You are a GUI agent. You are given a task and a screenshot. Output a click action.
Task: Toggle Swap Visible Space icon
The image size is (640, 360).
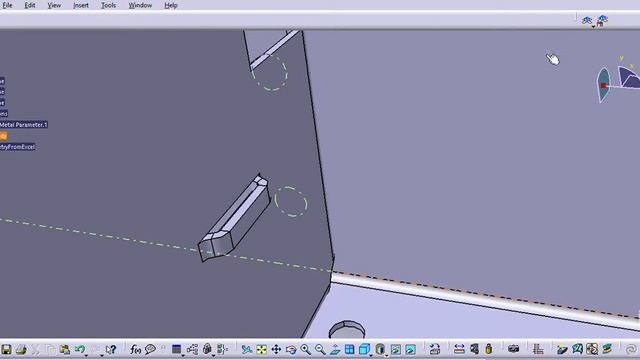tap(410, 349)
